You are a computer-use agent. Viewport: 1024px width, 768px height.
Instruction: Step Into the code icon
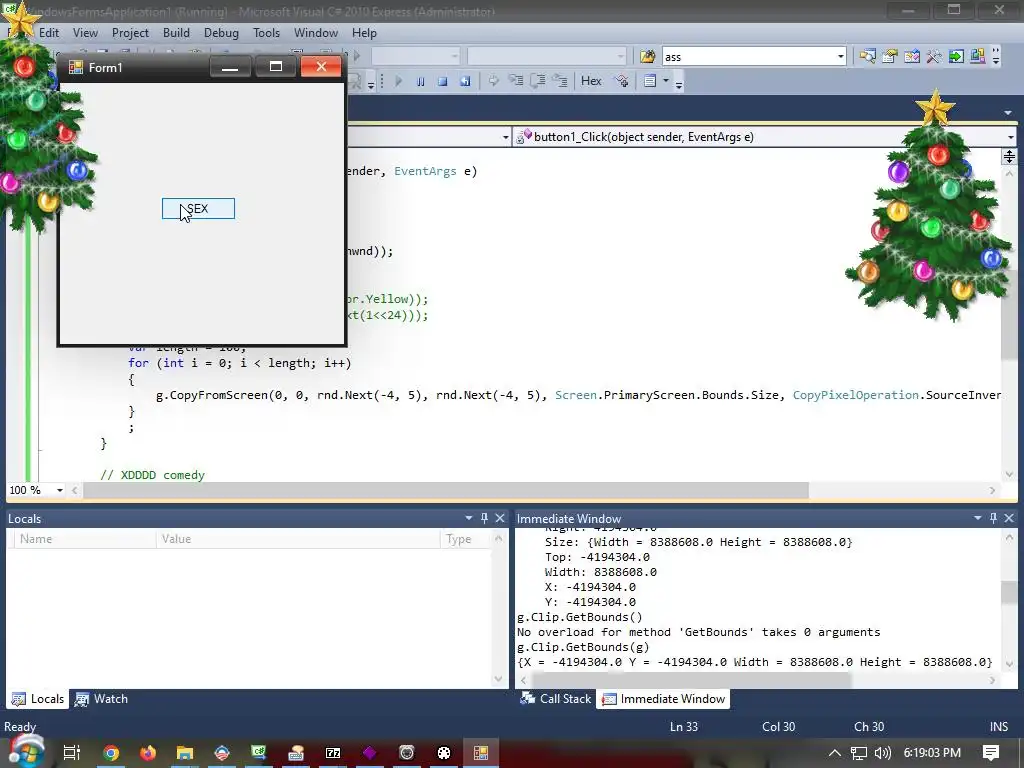(x=516, y=81)
